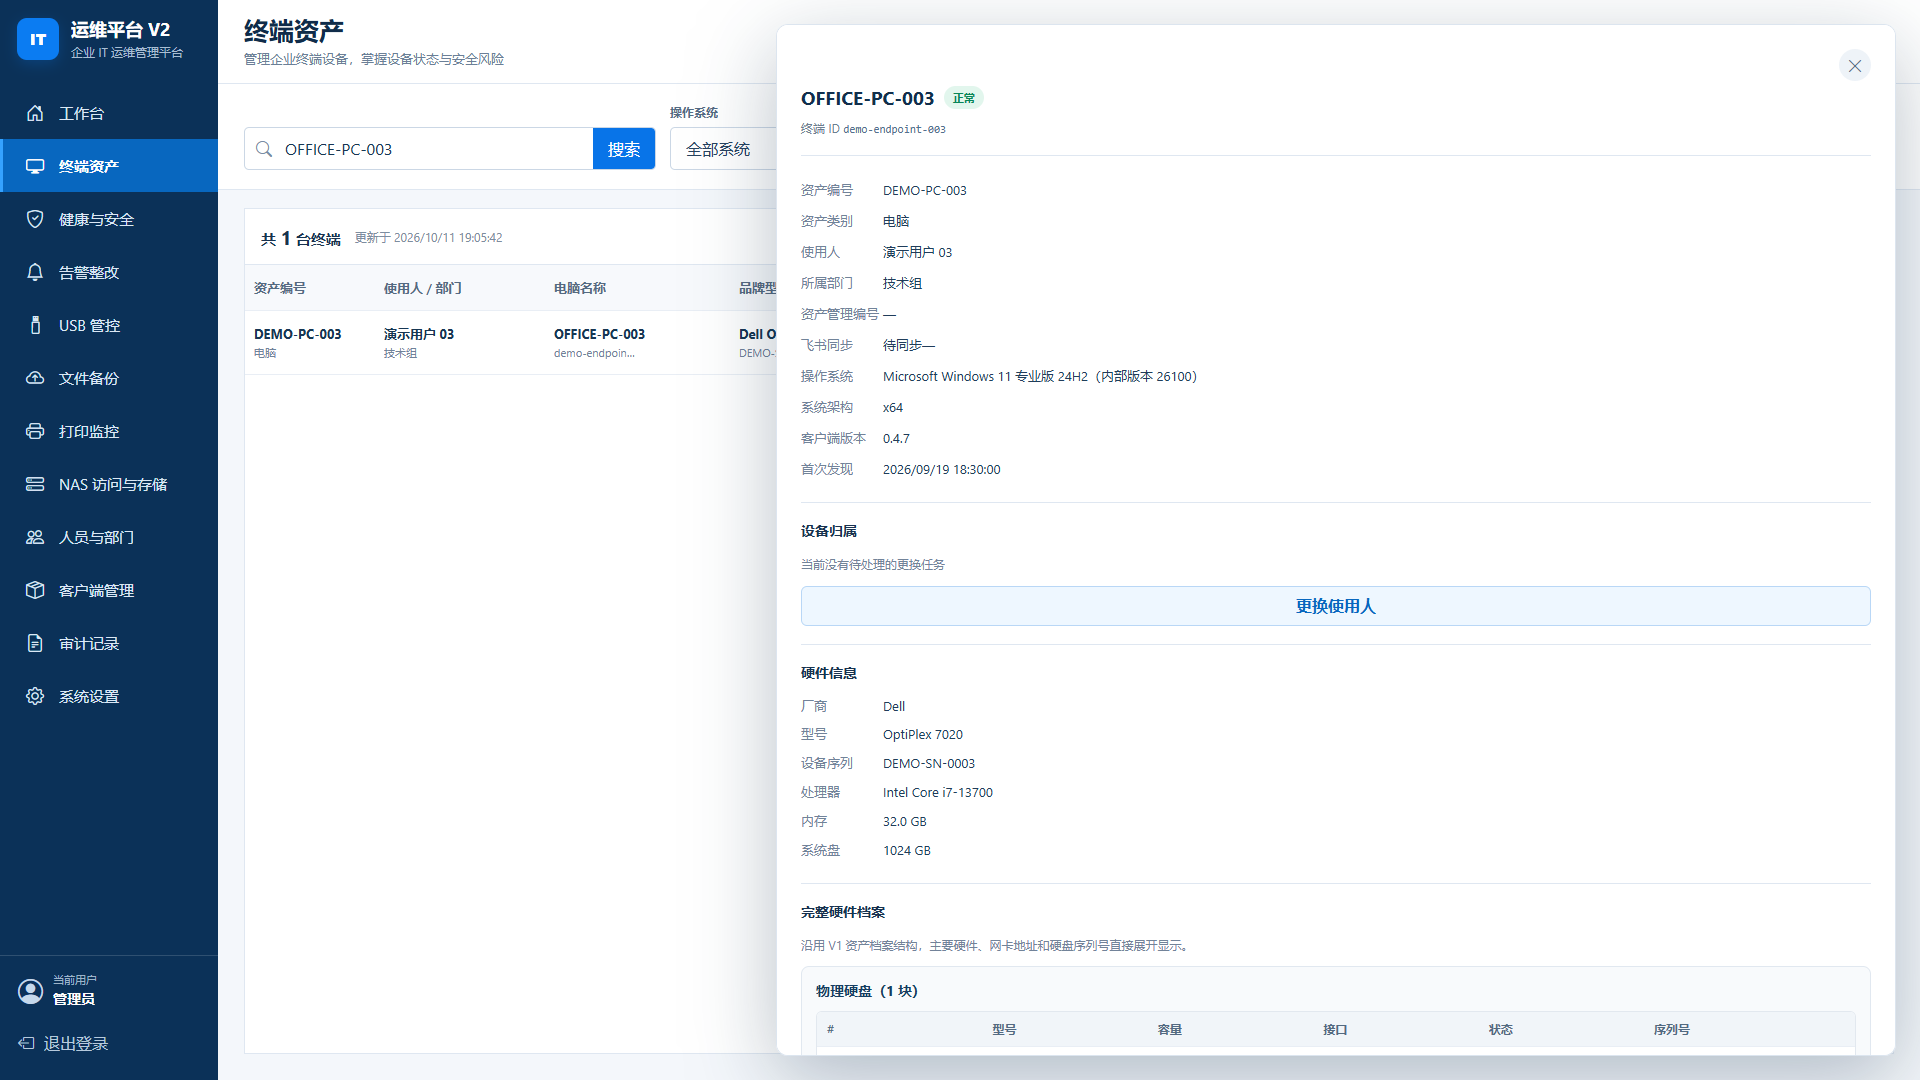Click the OFFICE-PC-003 search input field
This screenshot has width=1920, height=1080.
(x=419, y=149)
